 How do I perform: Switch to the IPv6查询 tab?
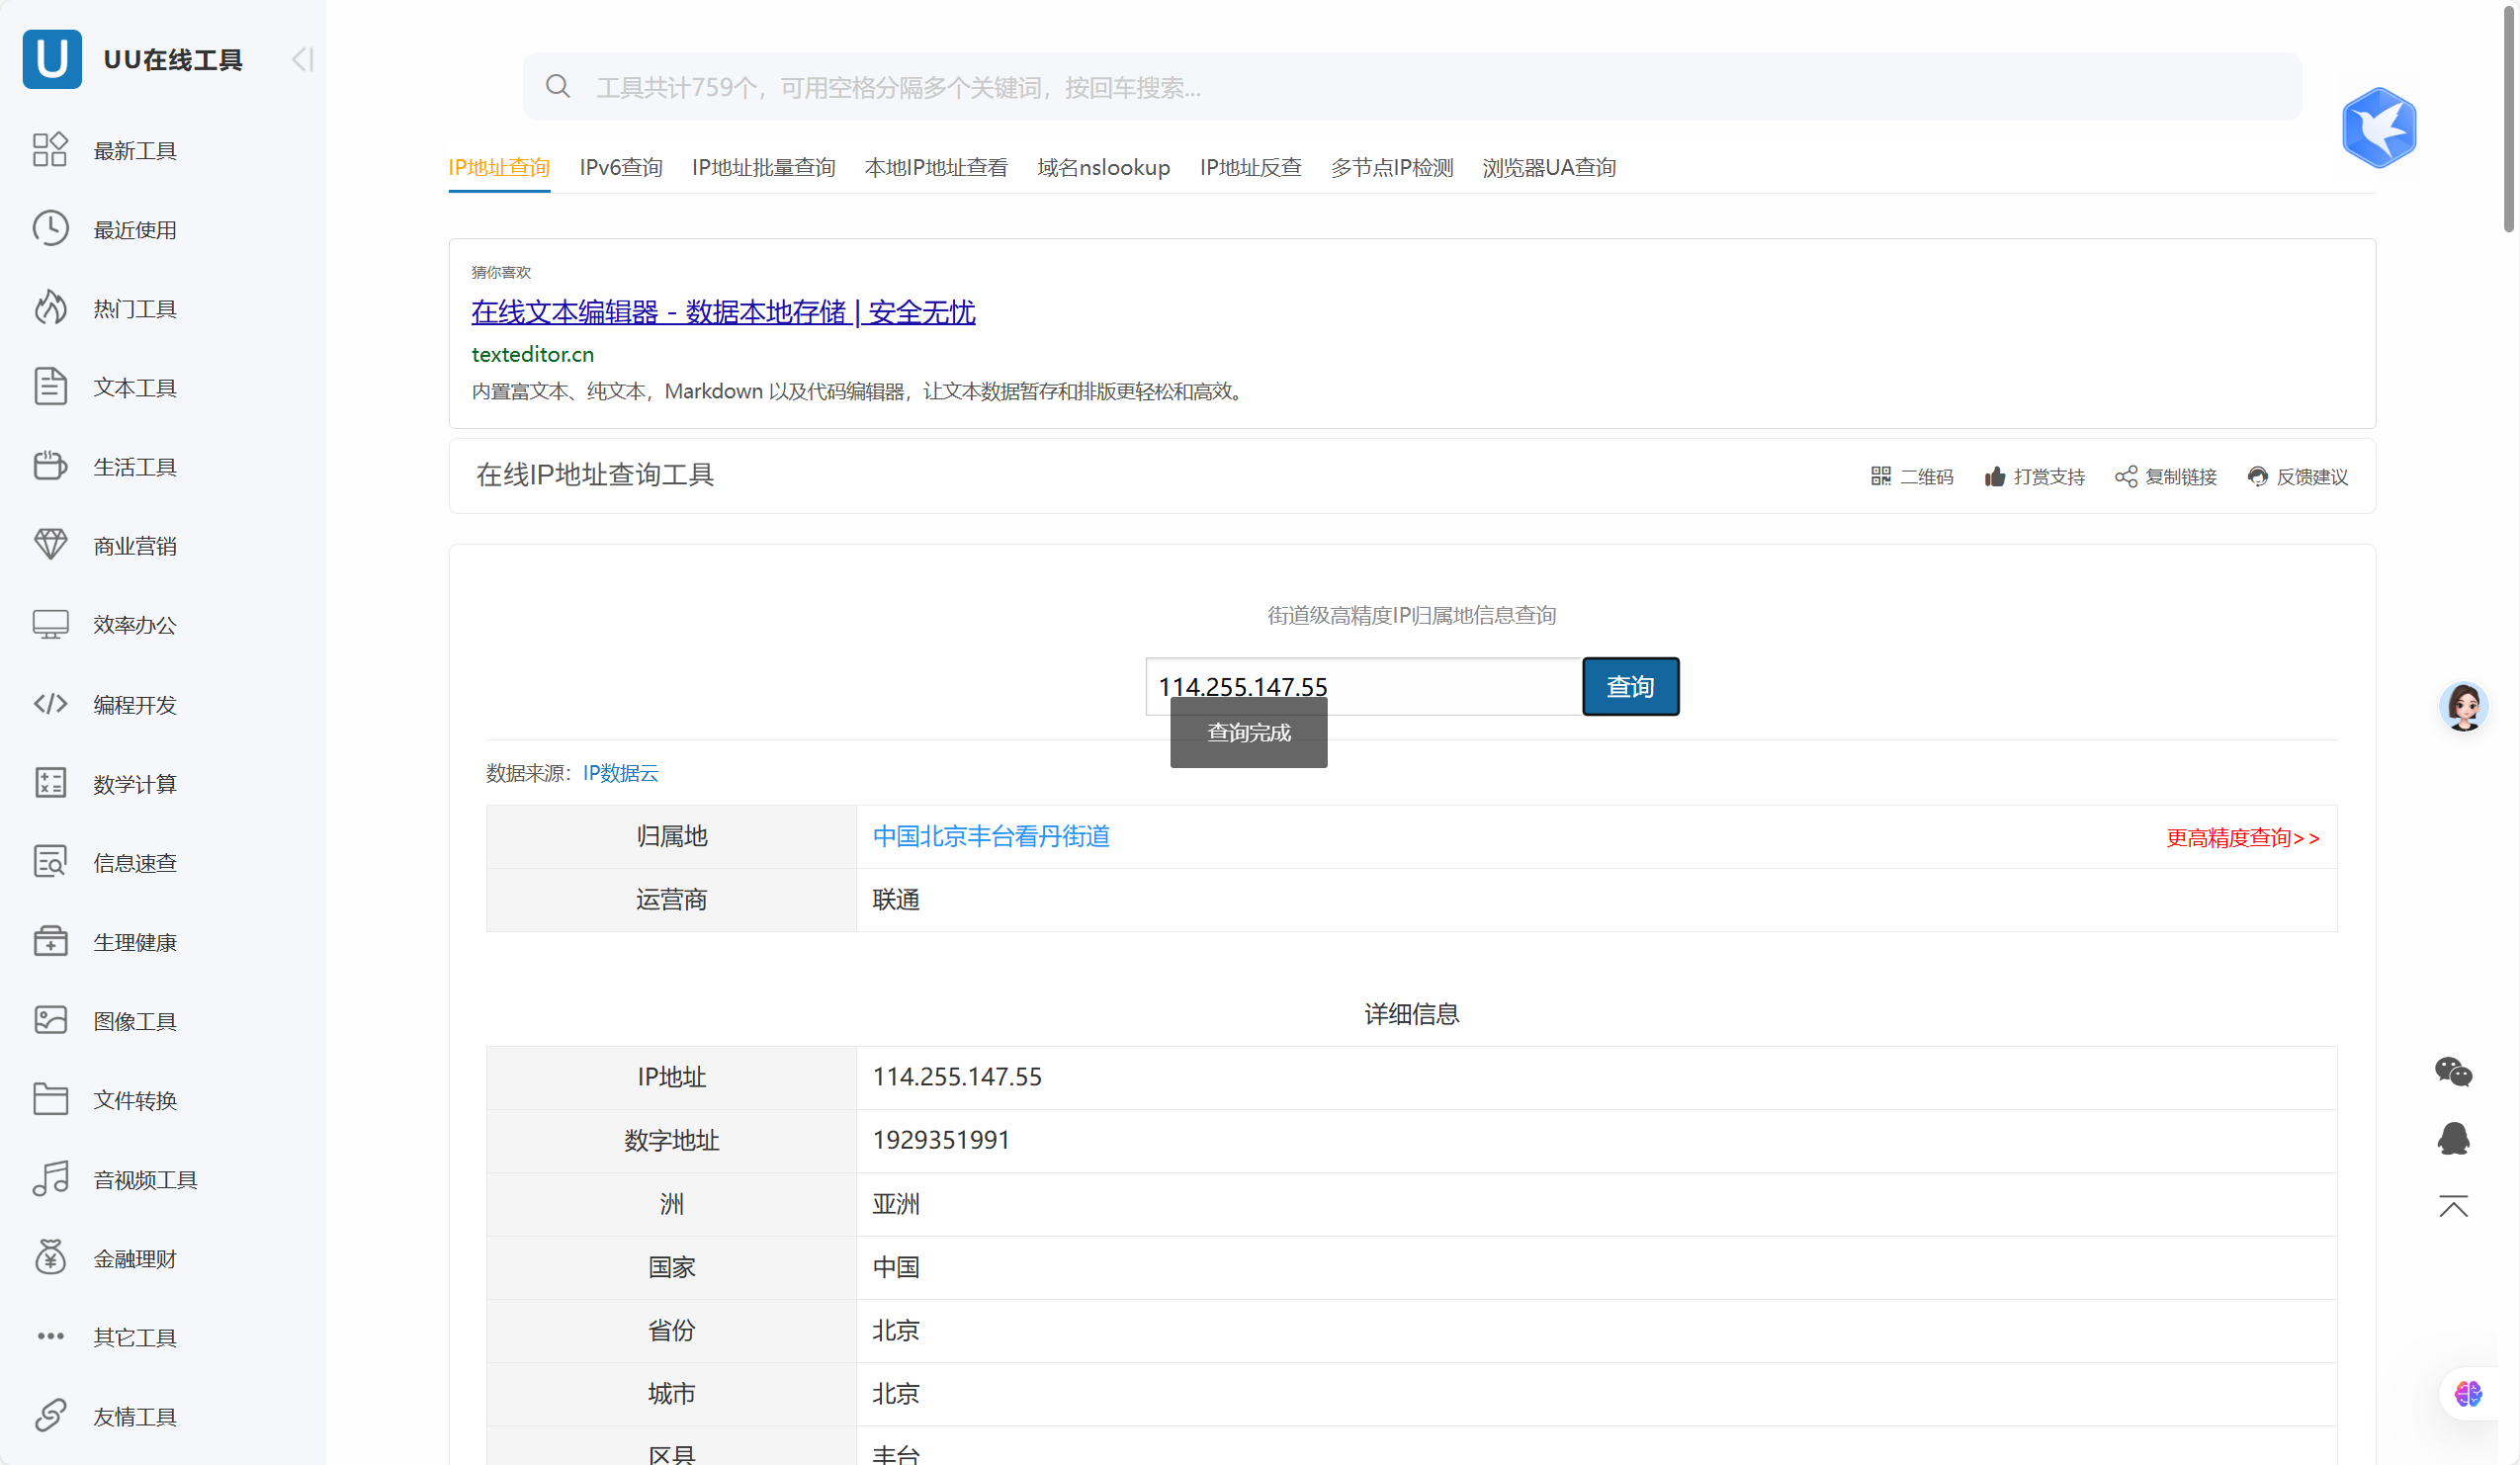click(620, 168)
